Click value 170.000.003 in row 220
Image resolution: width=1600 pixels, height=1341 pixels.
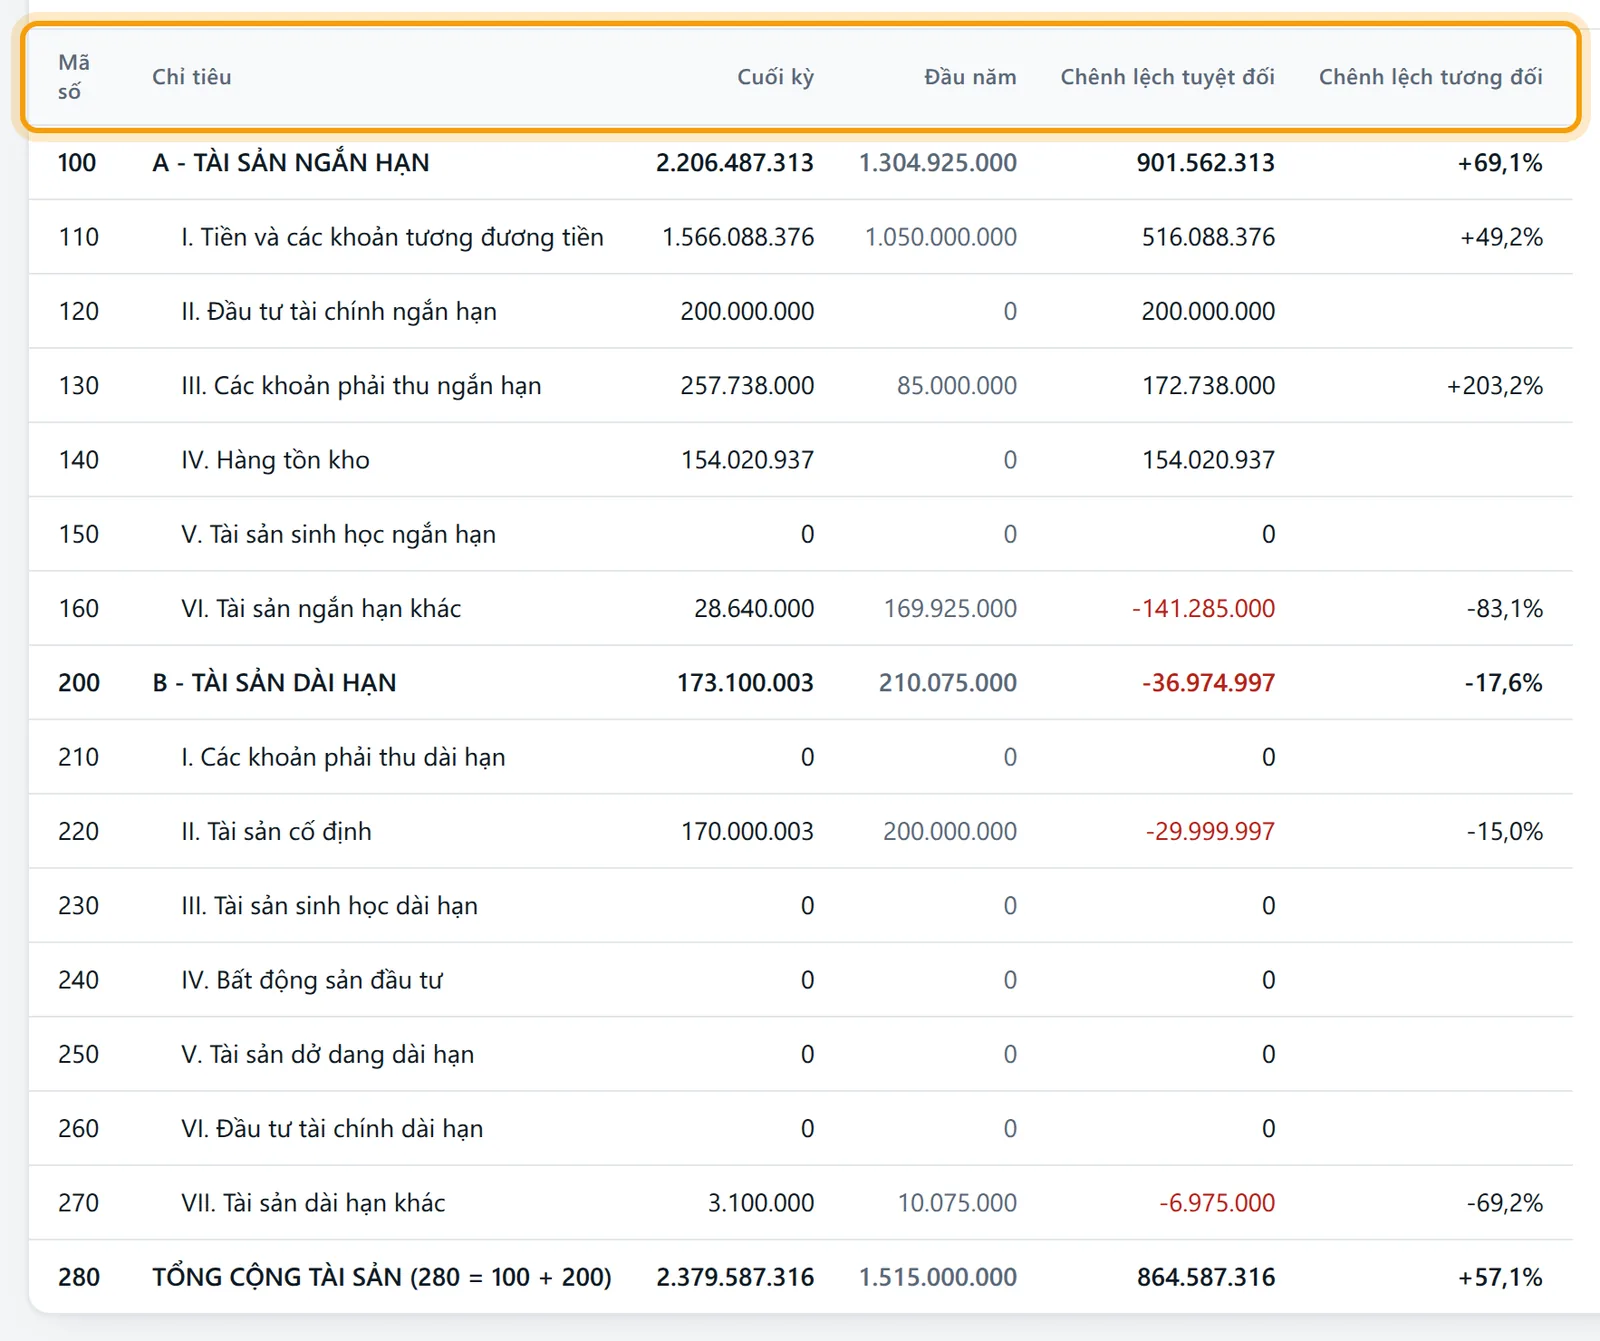coord(747,831)
